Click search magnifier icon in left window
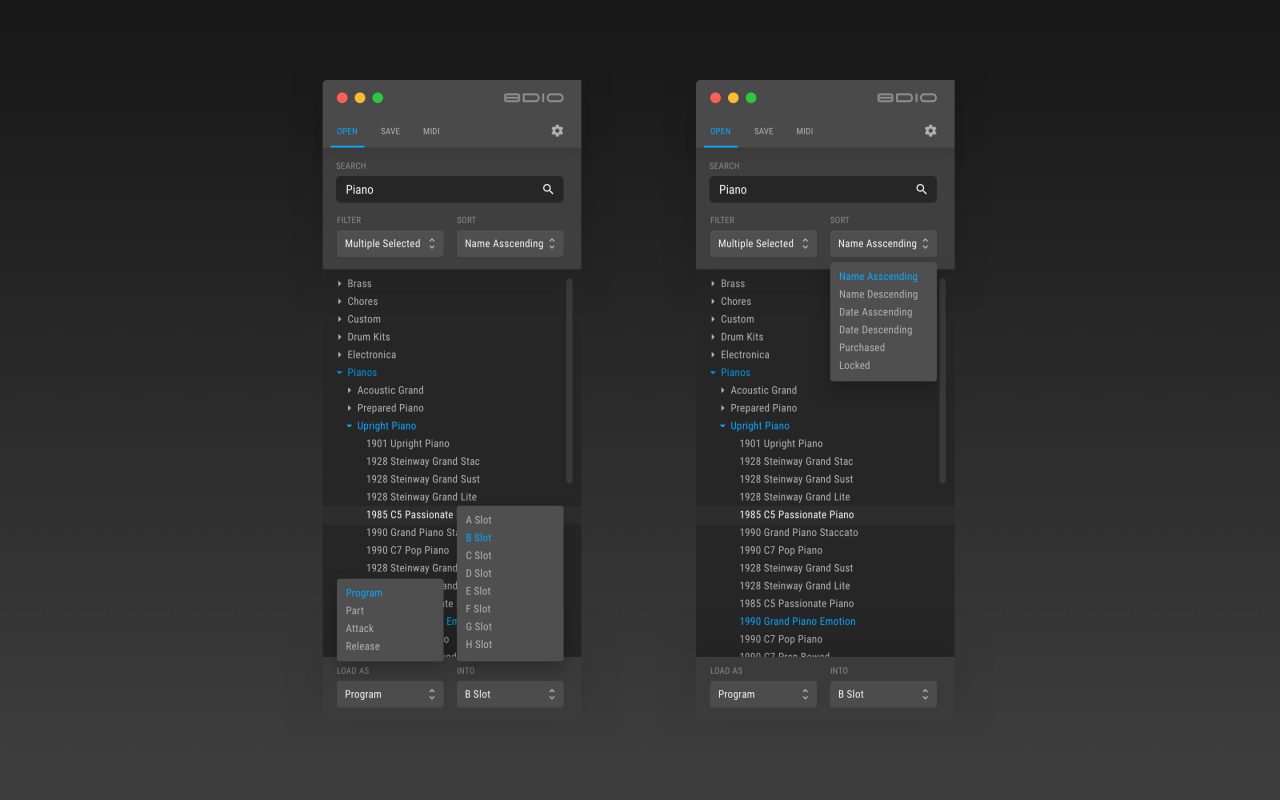Screen dimensions: 1280x800 pyautogui.click(x=548, y=189)
